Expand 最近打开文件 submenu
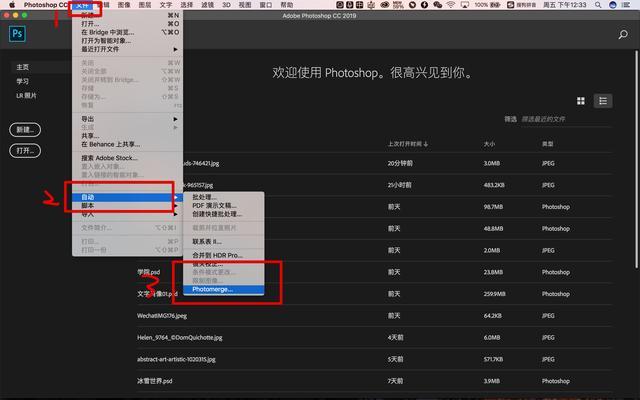The height and width of the screenshot is (400, 640). [127, 49]
